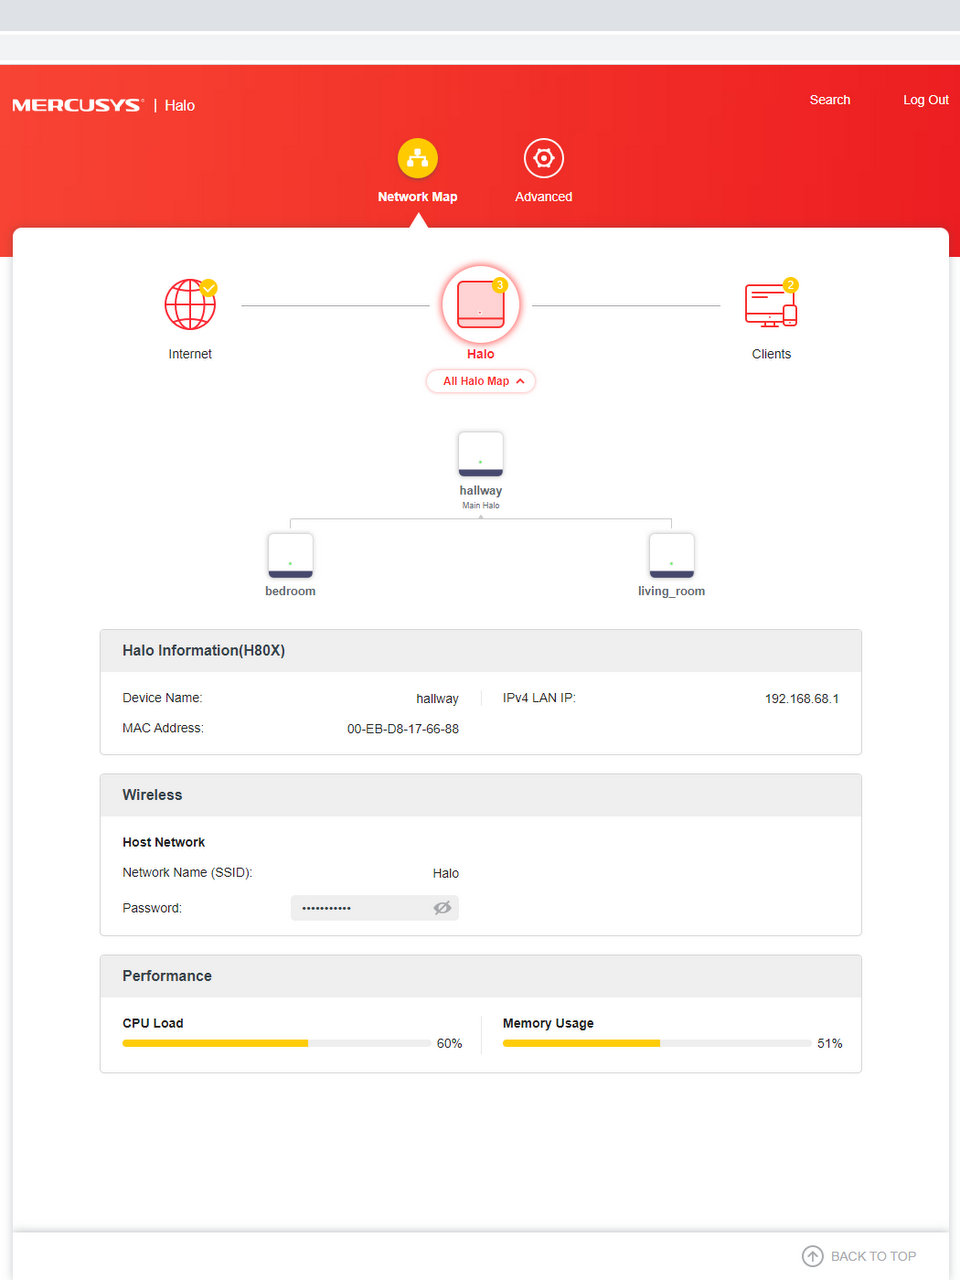This screenshot has height=1280, width=960.
Task: Show the wireless password via eye icon
Action: point(442,908)
